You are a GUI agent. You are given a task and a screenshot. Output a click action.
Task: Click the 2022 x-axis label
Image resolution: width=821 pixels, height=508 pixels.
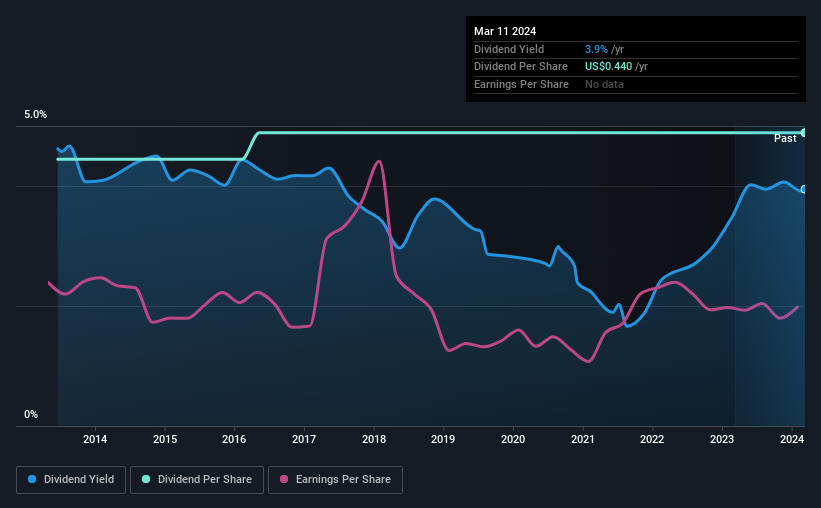[652, 439]
